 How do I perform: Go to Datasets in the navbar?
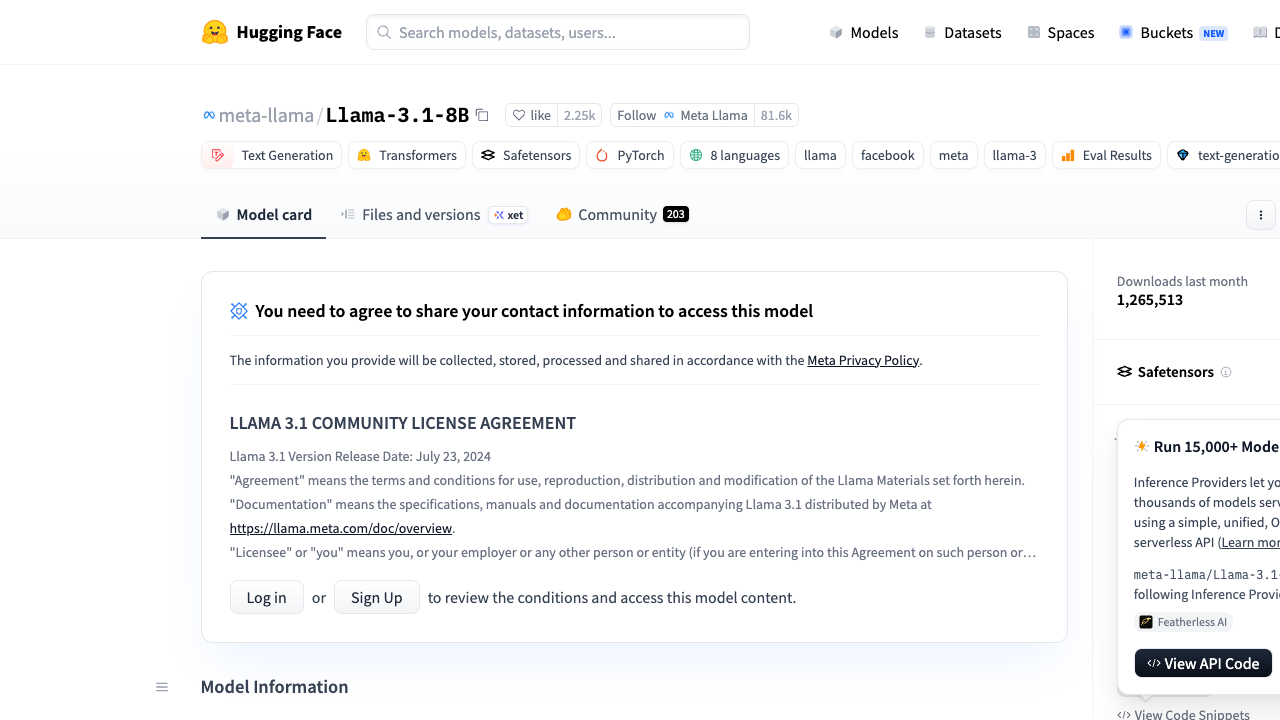click(x=962, y=32)
